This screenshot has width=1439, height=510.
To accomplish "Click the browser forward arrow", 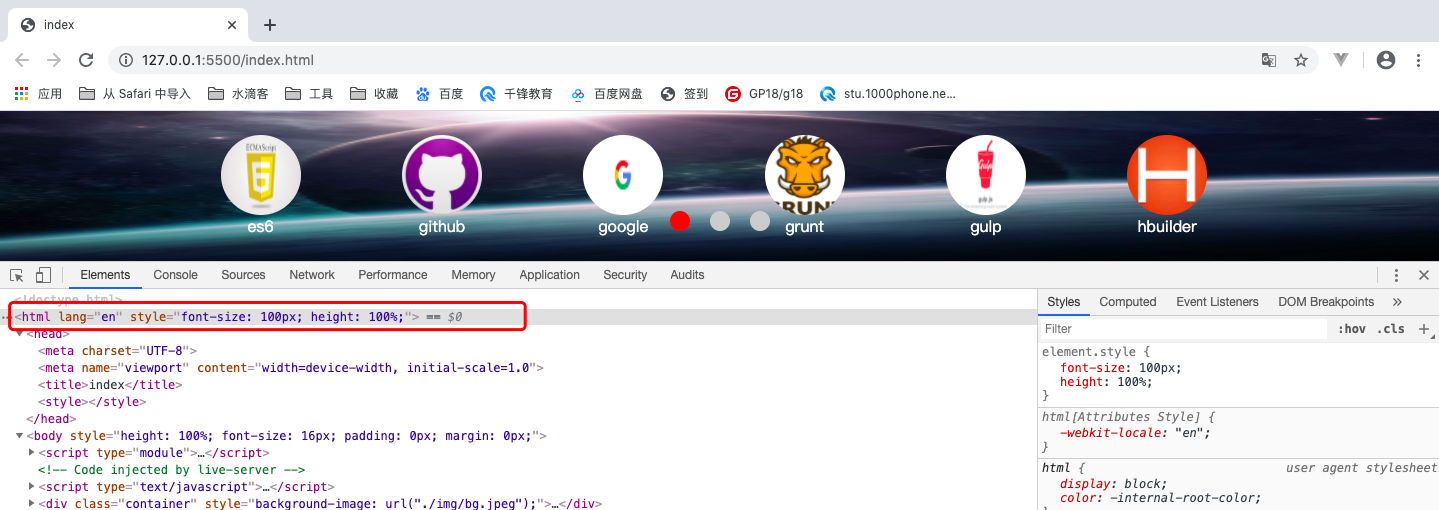I will (x=54, y=60).
